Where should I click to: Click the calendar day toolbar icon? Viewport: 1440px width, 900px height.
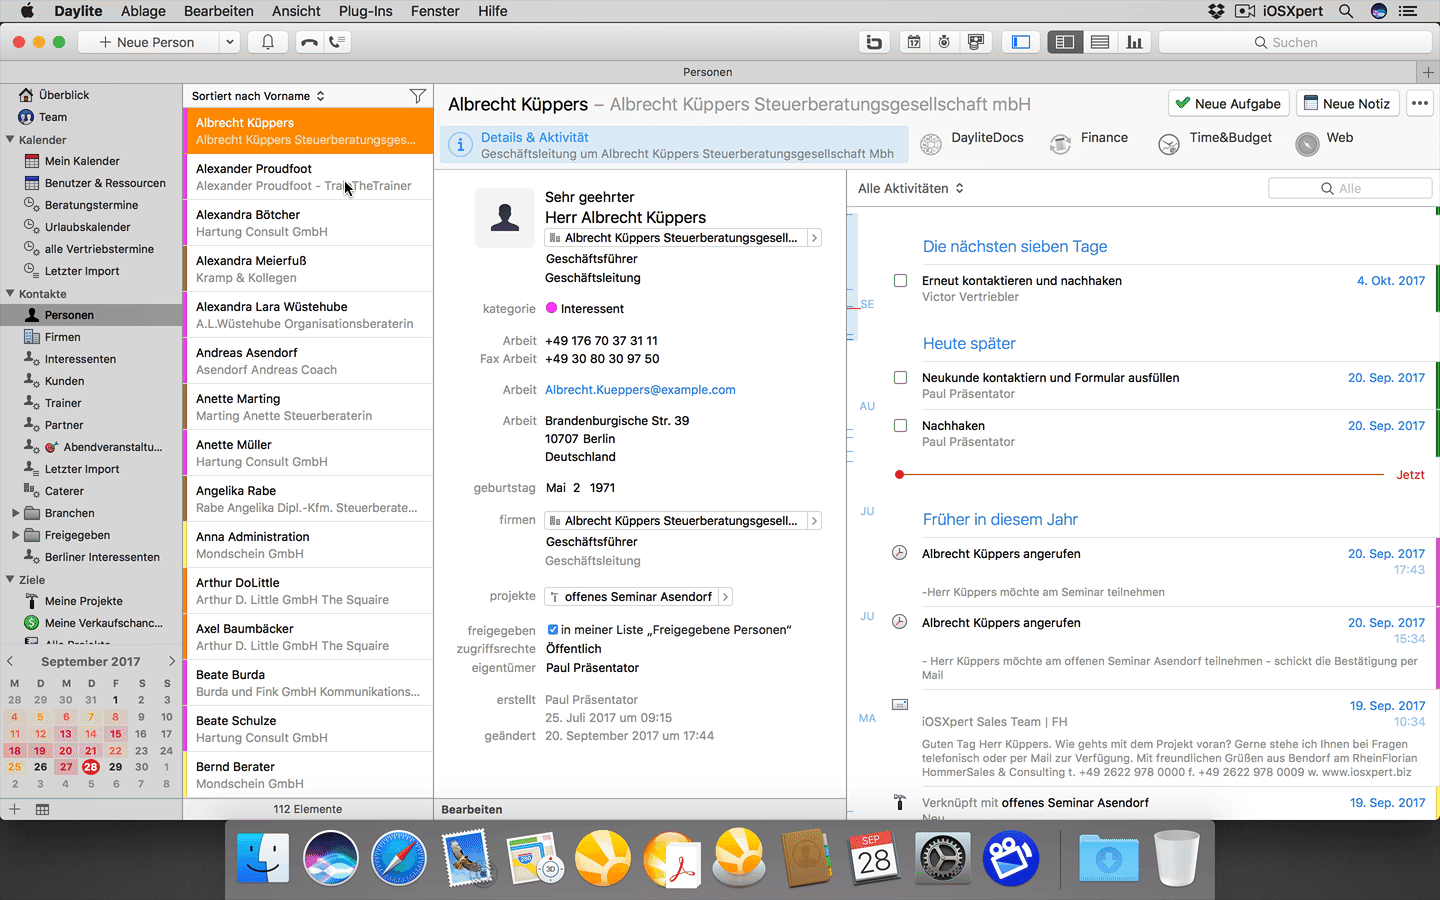click(x=914, y=42)
